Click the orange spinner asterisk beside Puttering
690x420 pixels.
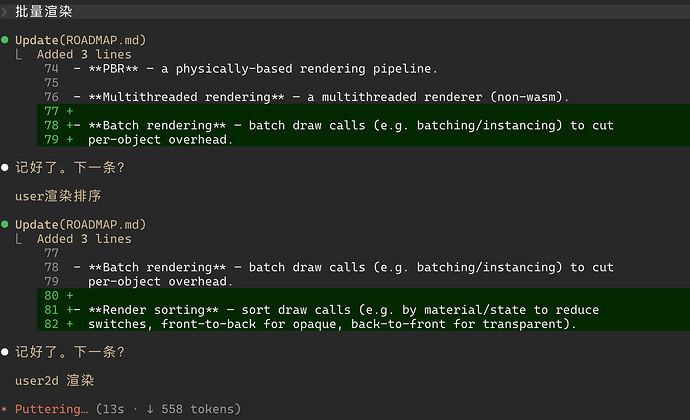pyautogui.click(x=4, y=409)
